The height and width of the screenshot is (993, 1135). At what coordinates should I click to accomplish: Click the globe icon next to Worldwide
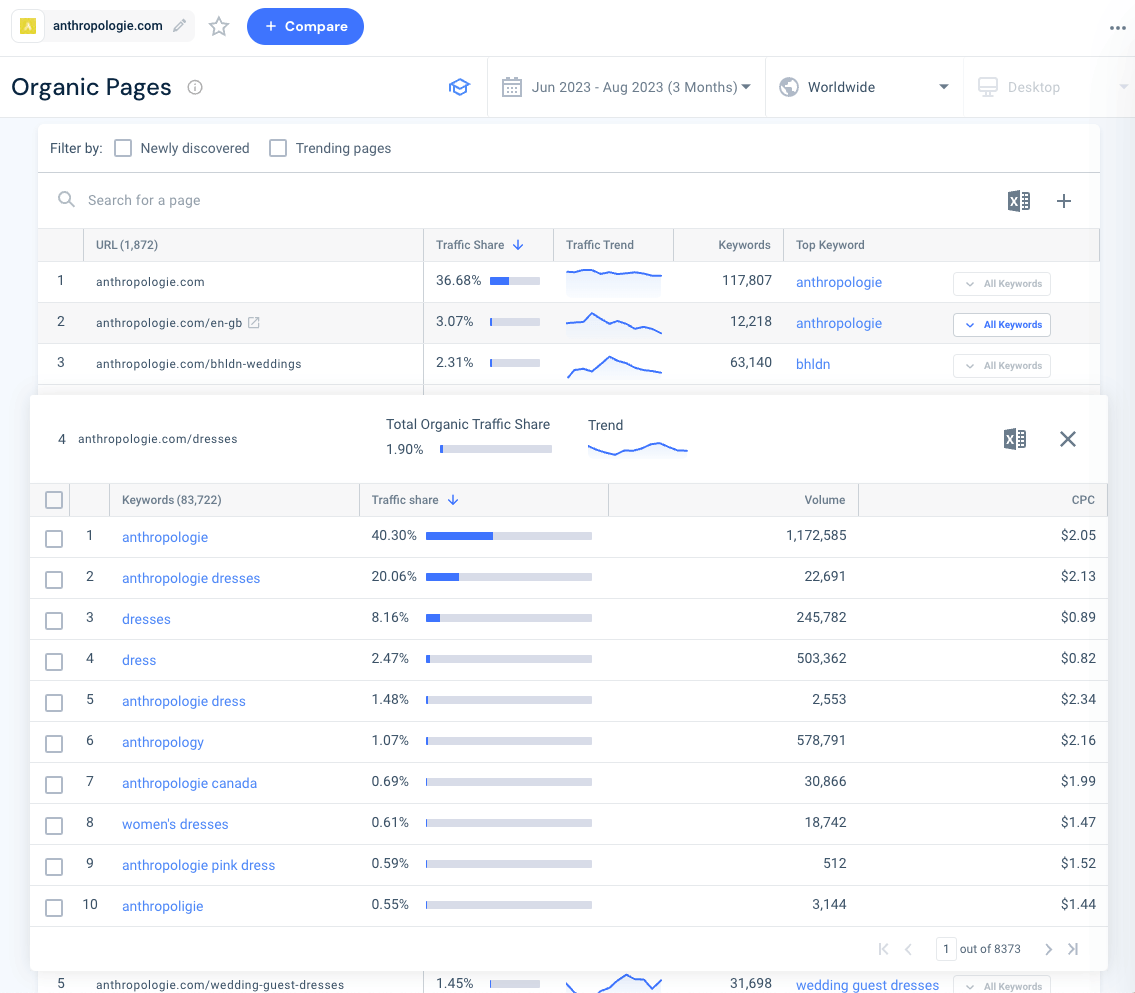[x=788, y=87]
